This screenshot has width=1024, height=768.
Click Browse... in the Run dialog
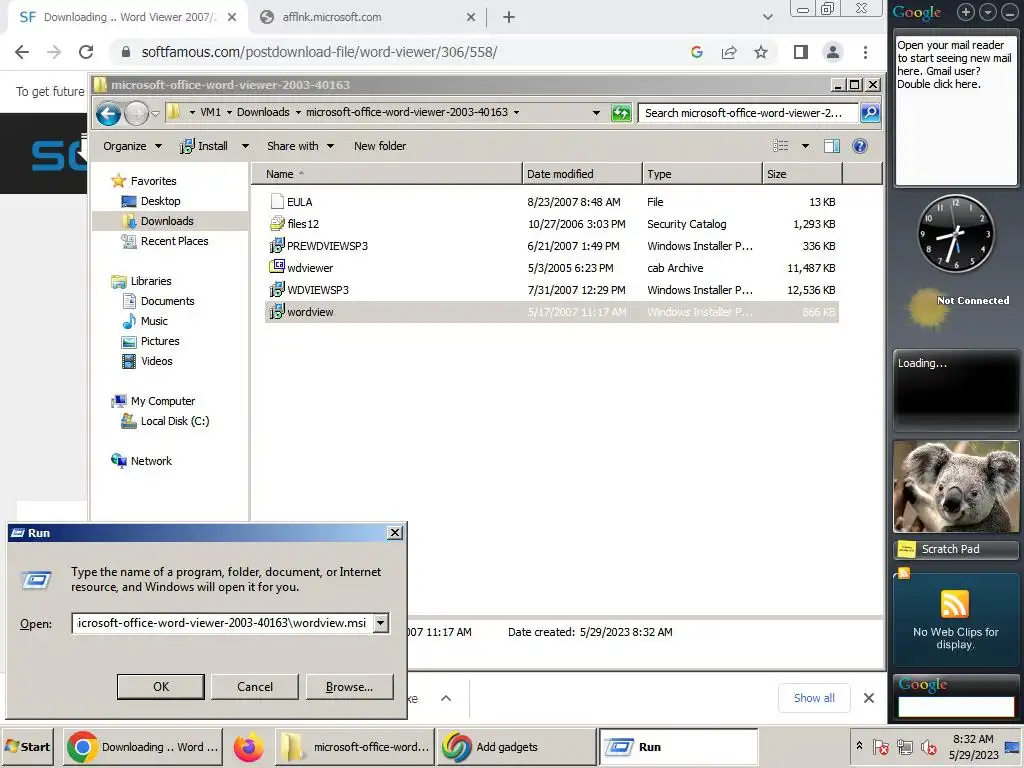click(349, 686)
